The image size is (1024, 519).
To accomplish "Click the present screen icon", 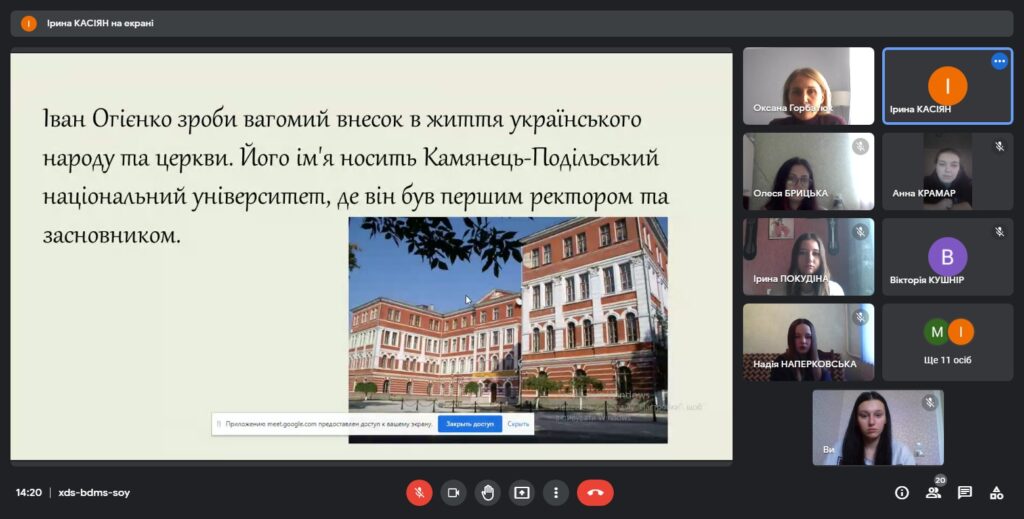I will (x=521, y=492).
